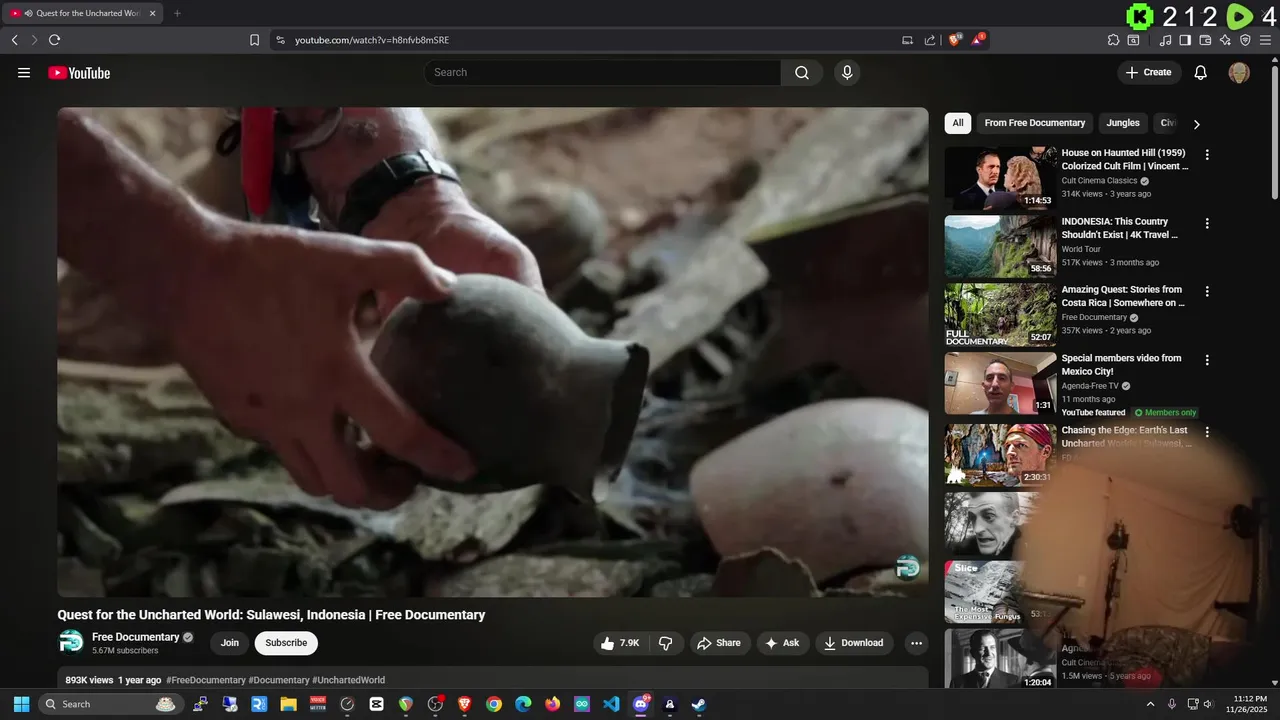Open Cult Cinema Classics channel link
Image resolution: width=1280 pixels, height=720 pixels.
click(1099, 181)
